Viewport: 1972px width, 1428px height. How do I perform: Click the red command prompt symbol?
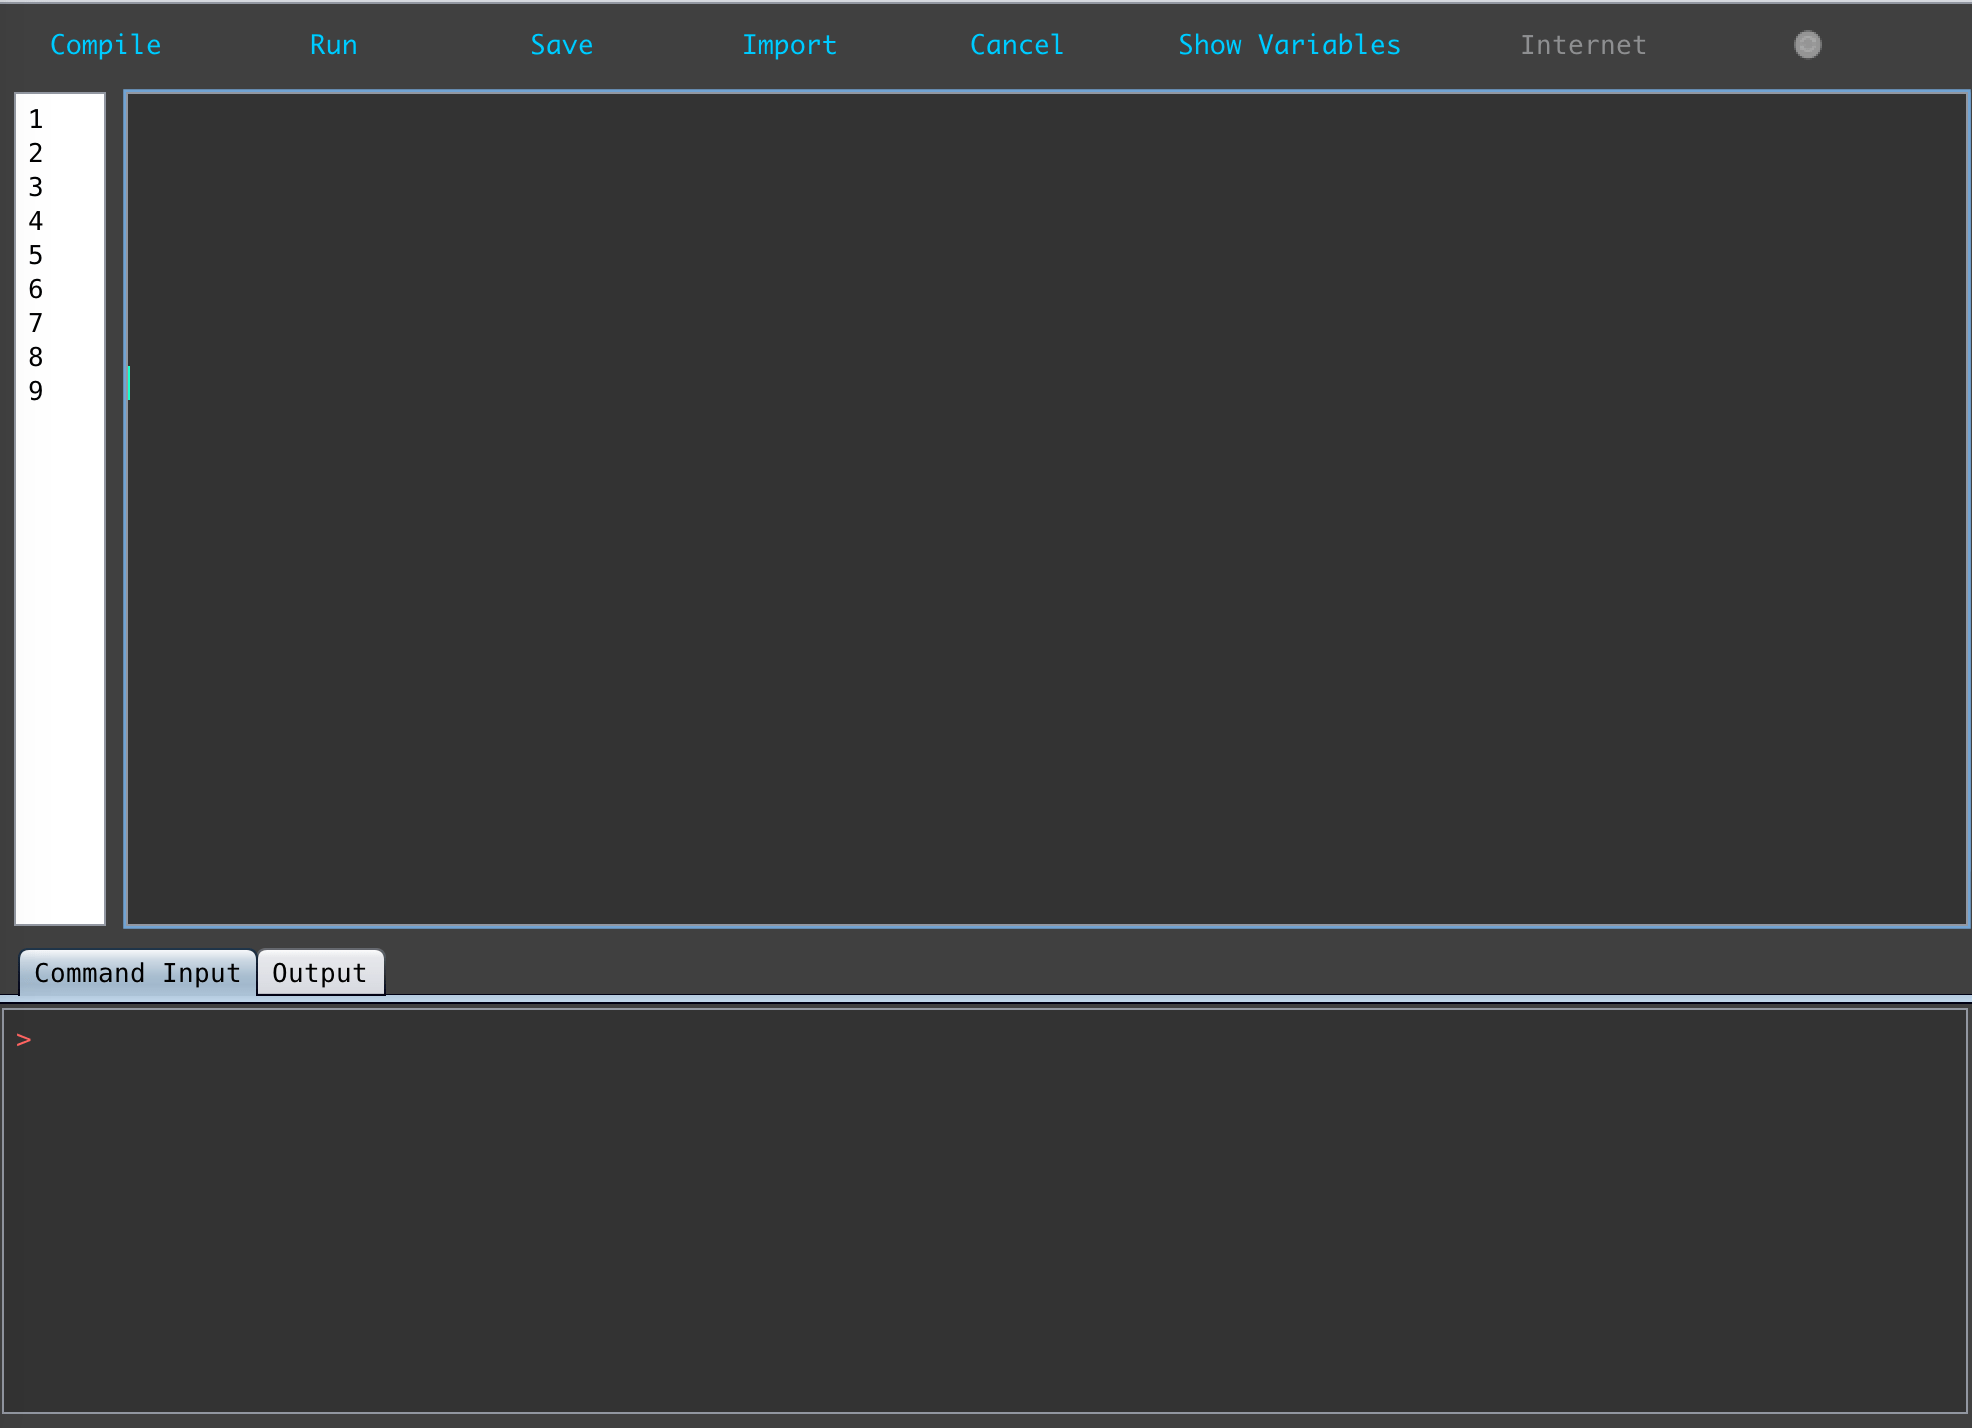point(24,1039)
